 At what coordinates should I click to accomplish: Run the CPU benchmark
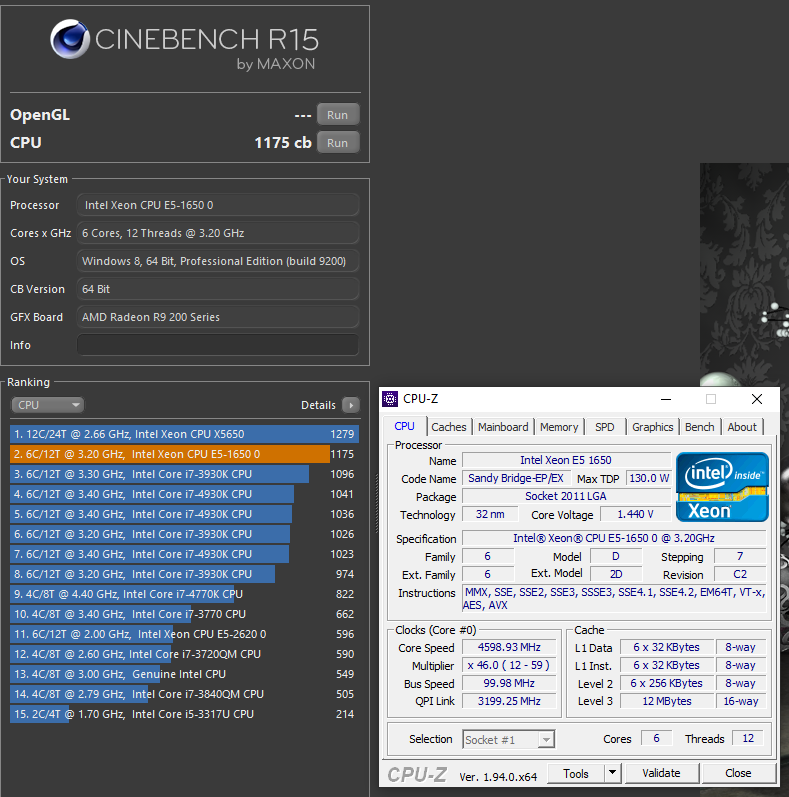[x=337, y=143]
